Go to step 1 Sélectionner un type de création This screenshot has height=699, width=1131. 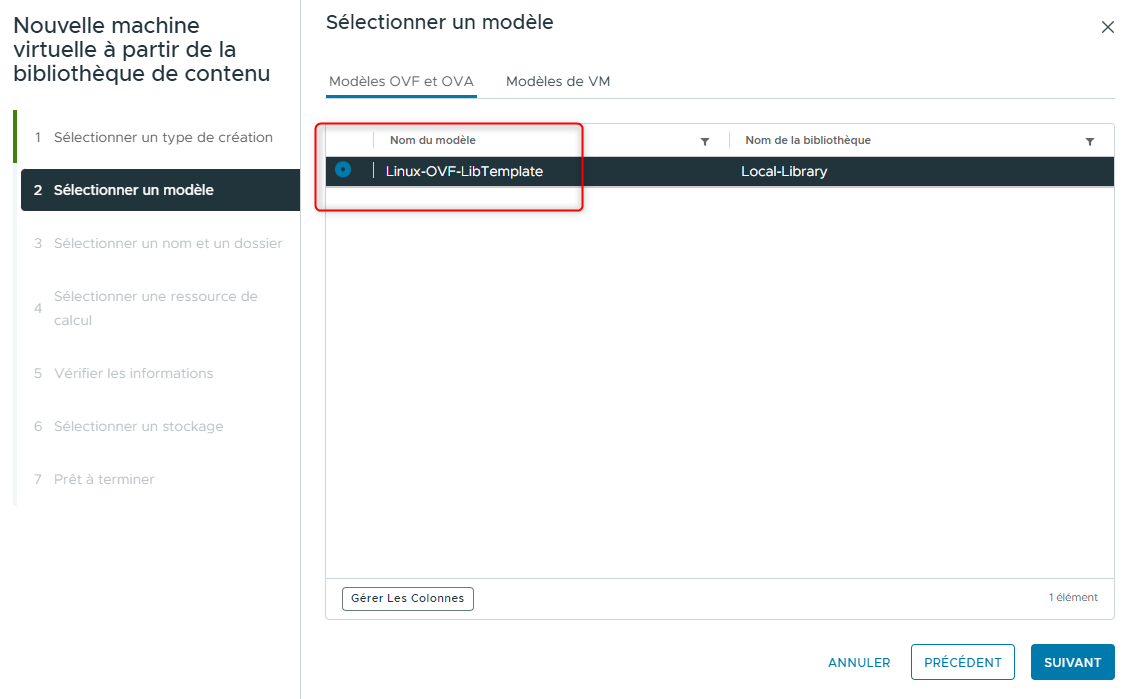pos(163,138)
